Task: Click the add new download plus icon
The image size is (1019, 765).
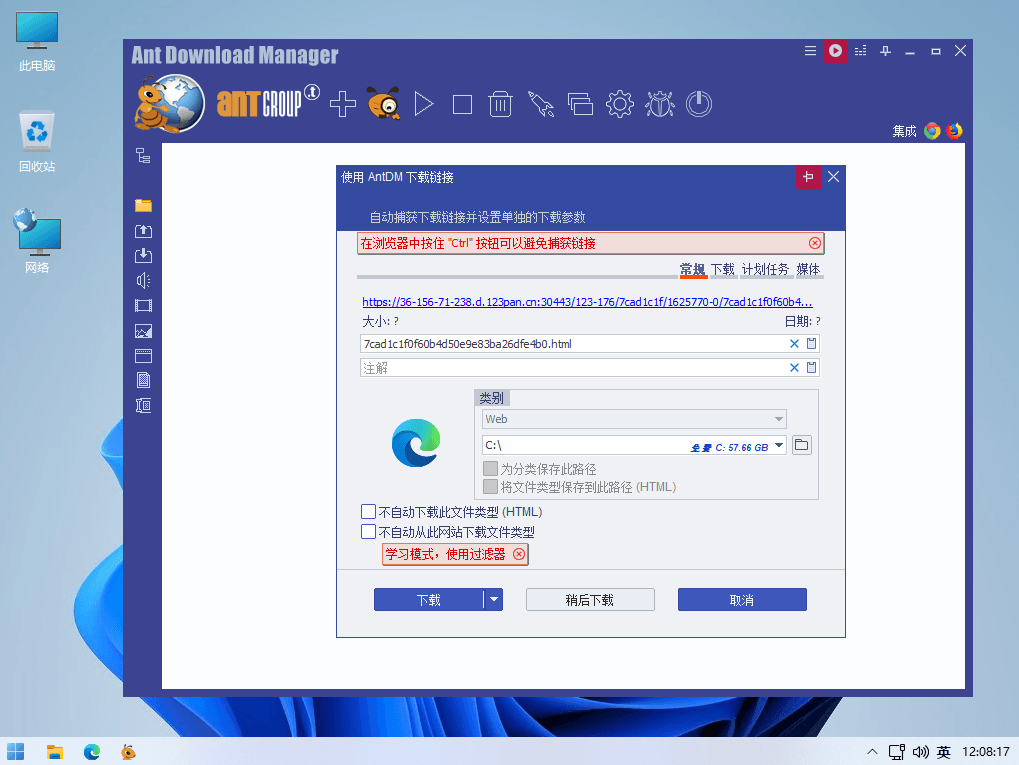Action: [342, 104]
